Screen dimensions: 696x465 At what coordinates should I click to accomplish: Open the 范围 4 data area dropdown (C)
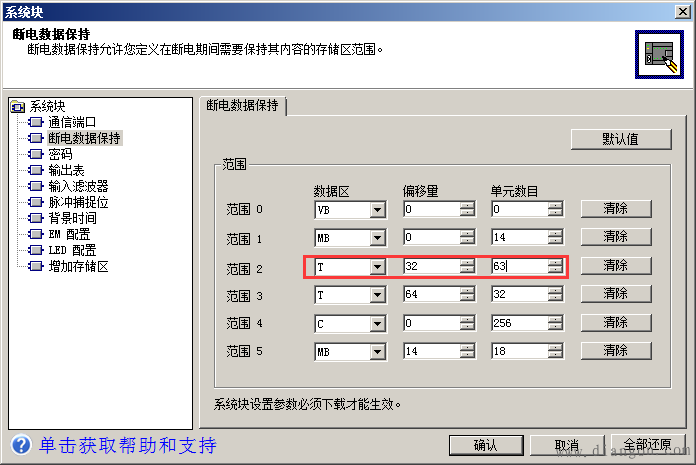click(x=378, y=324)
